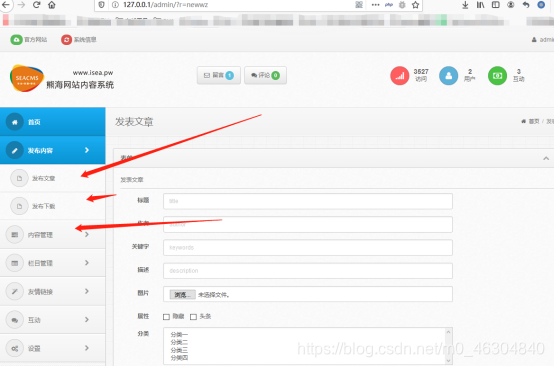
Task: Reload the page with the refresh icon
Action: click(x=36, y=5)
